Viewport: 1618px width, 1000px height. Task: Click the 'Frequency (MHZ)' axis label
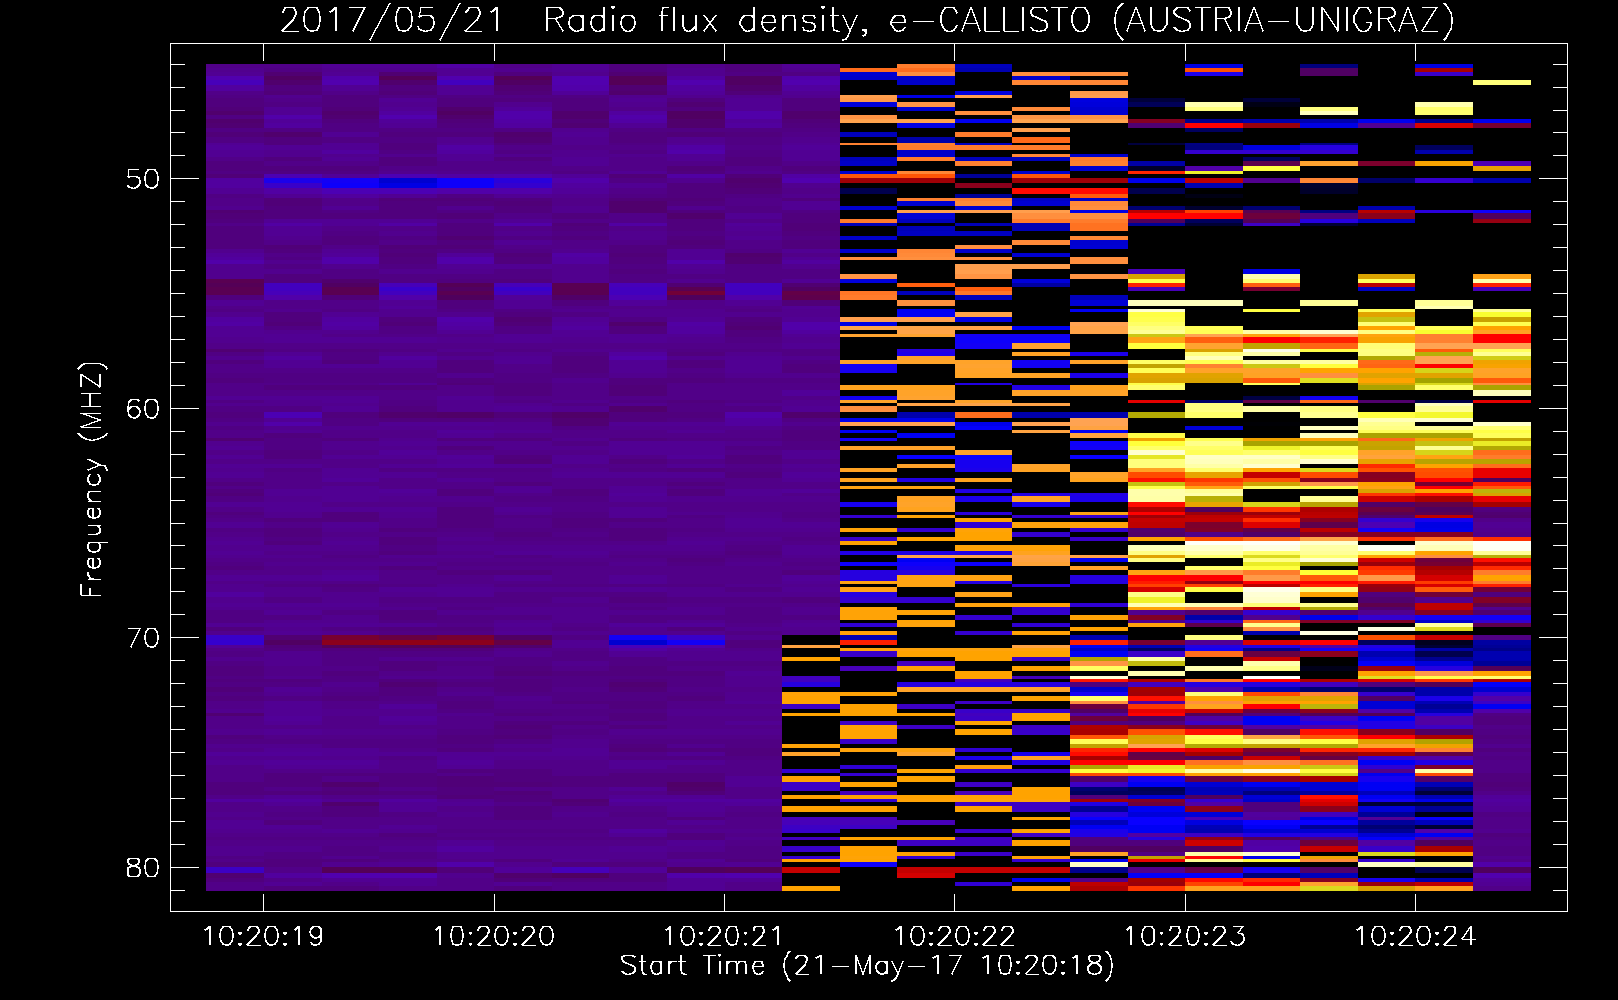[92, 480]
